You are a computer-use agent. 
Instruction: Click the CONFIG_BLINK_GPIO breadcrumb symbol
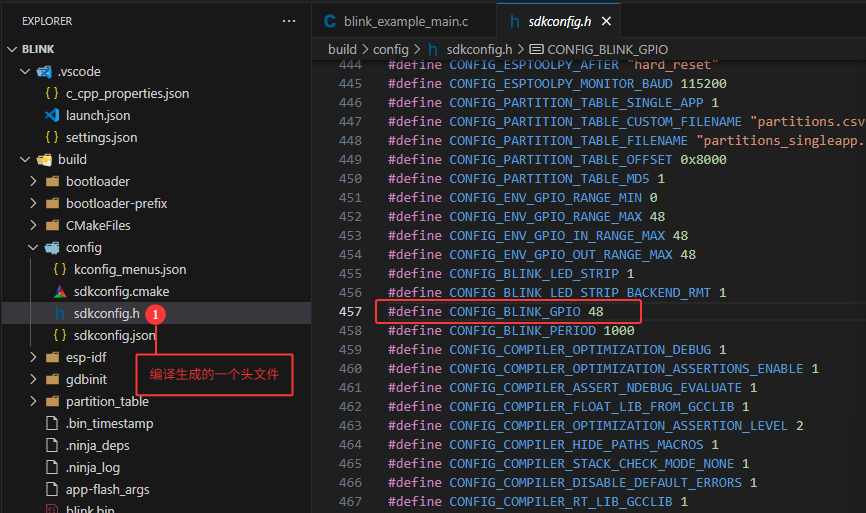[608, 50]
